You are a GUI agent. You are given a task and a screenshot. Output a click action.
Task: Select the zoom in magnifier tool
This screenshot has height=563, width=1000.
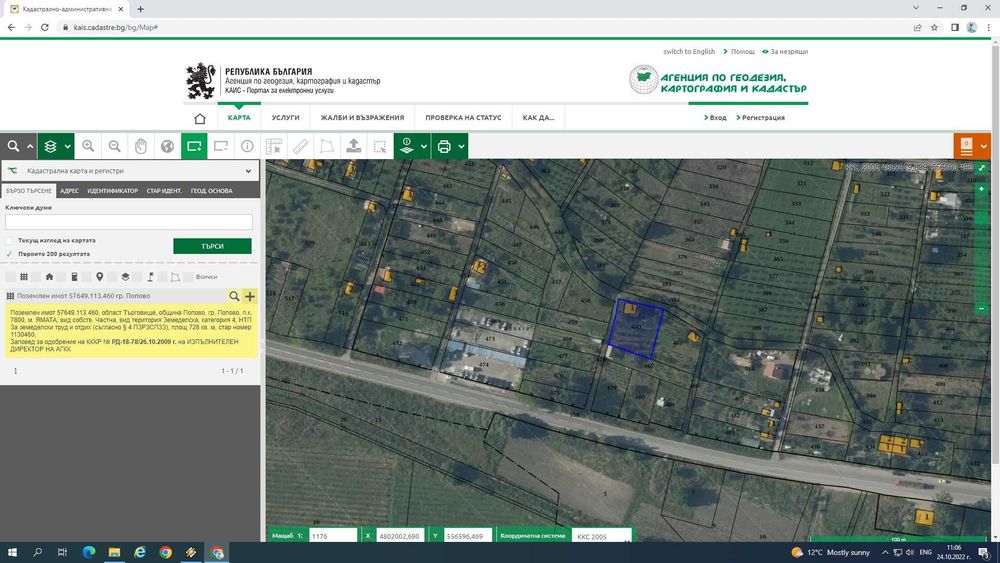pos(88,146)
